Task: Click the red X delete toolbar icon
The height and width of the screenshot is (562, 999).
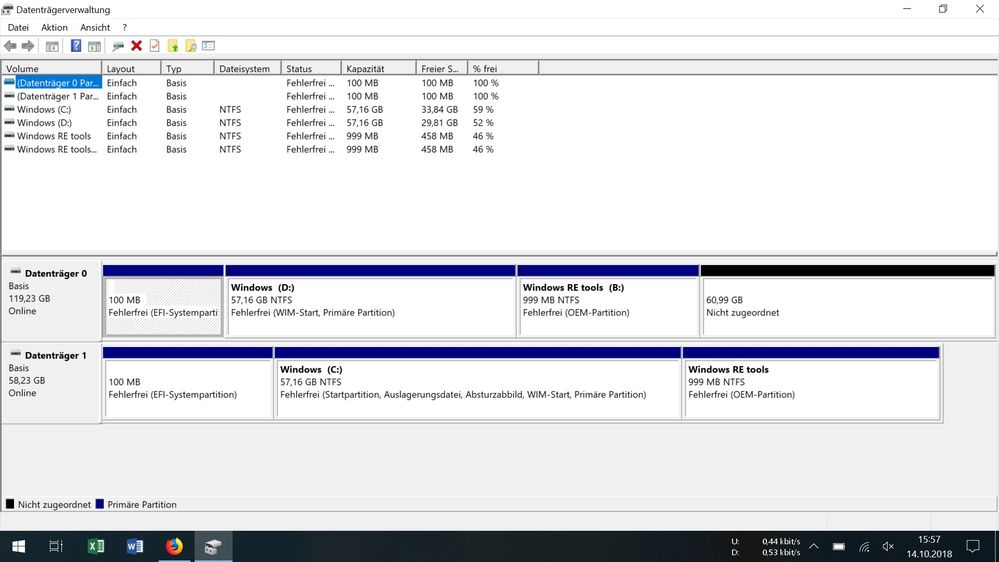Action: pyautogui.click(x=136, y=46)
